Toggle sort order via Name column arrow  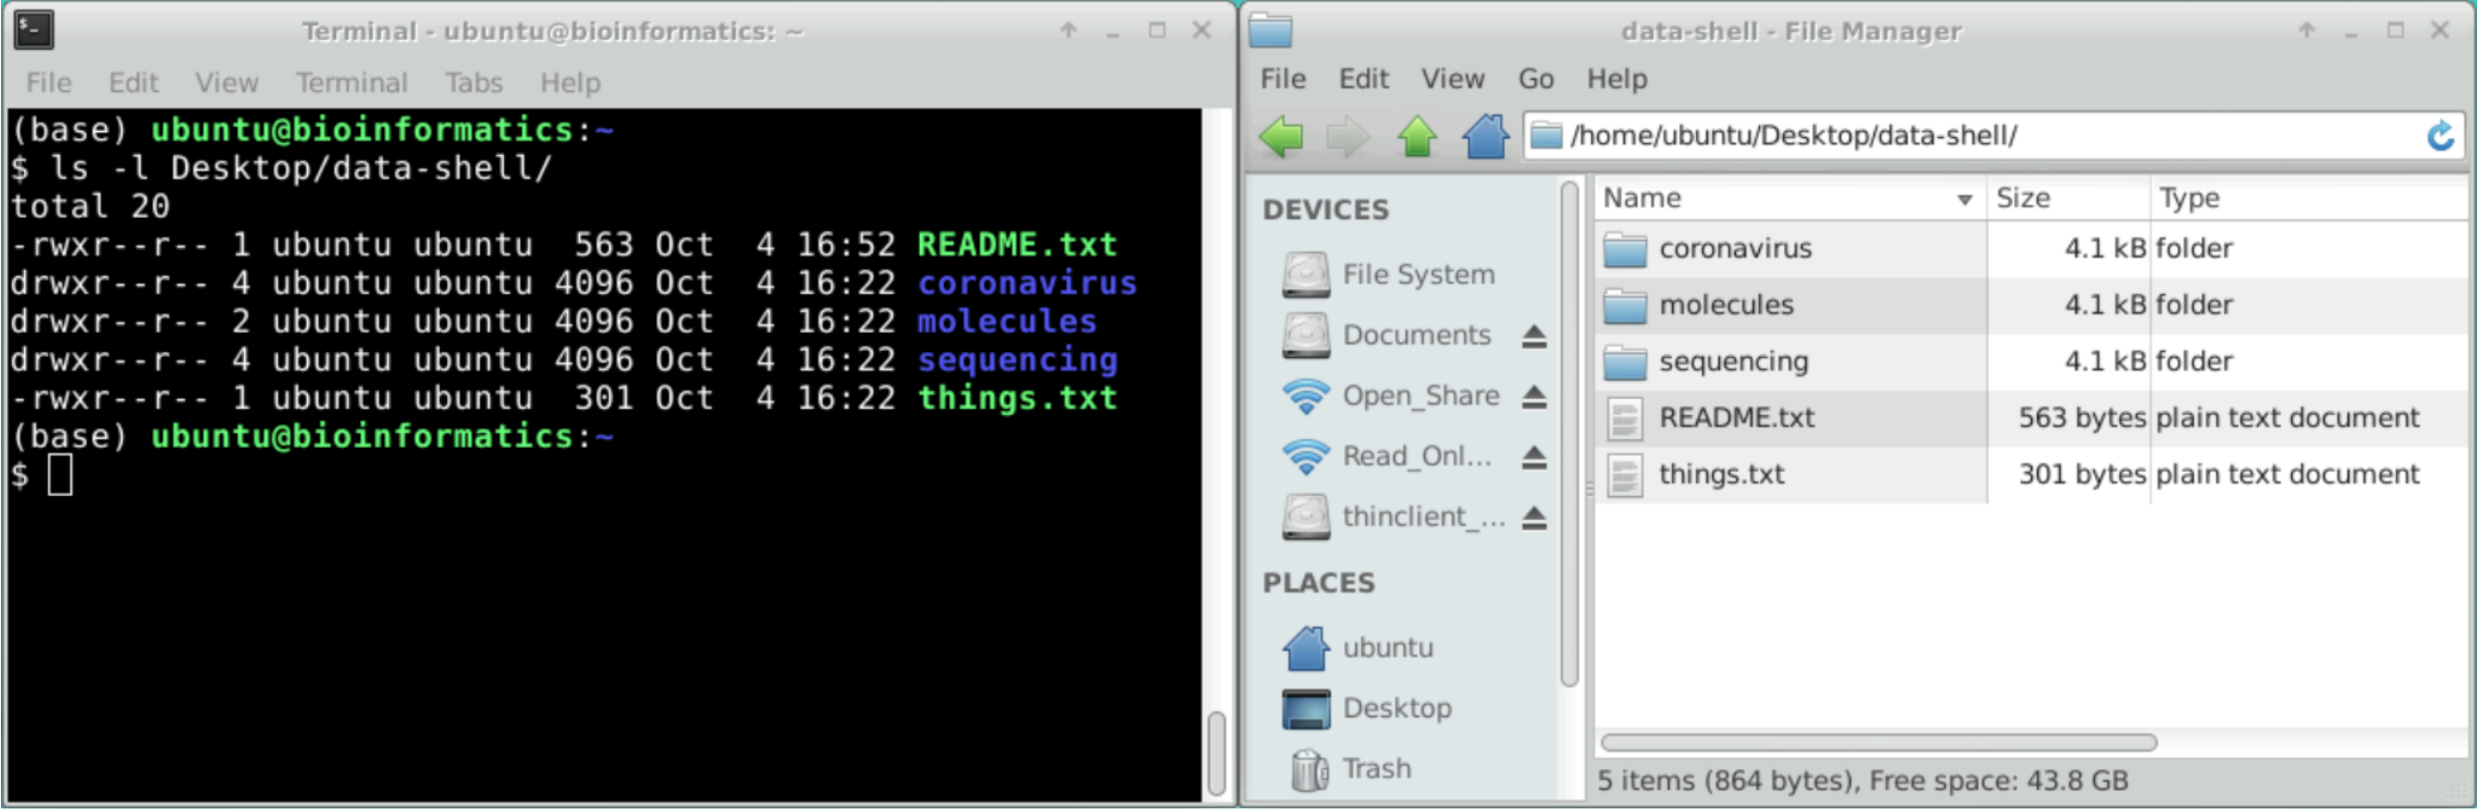1964,200
